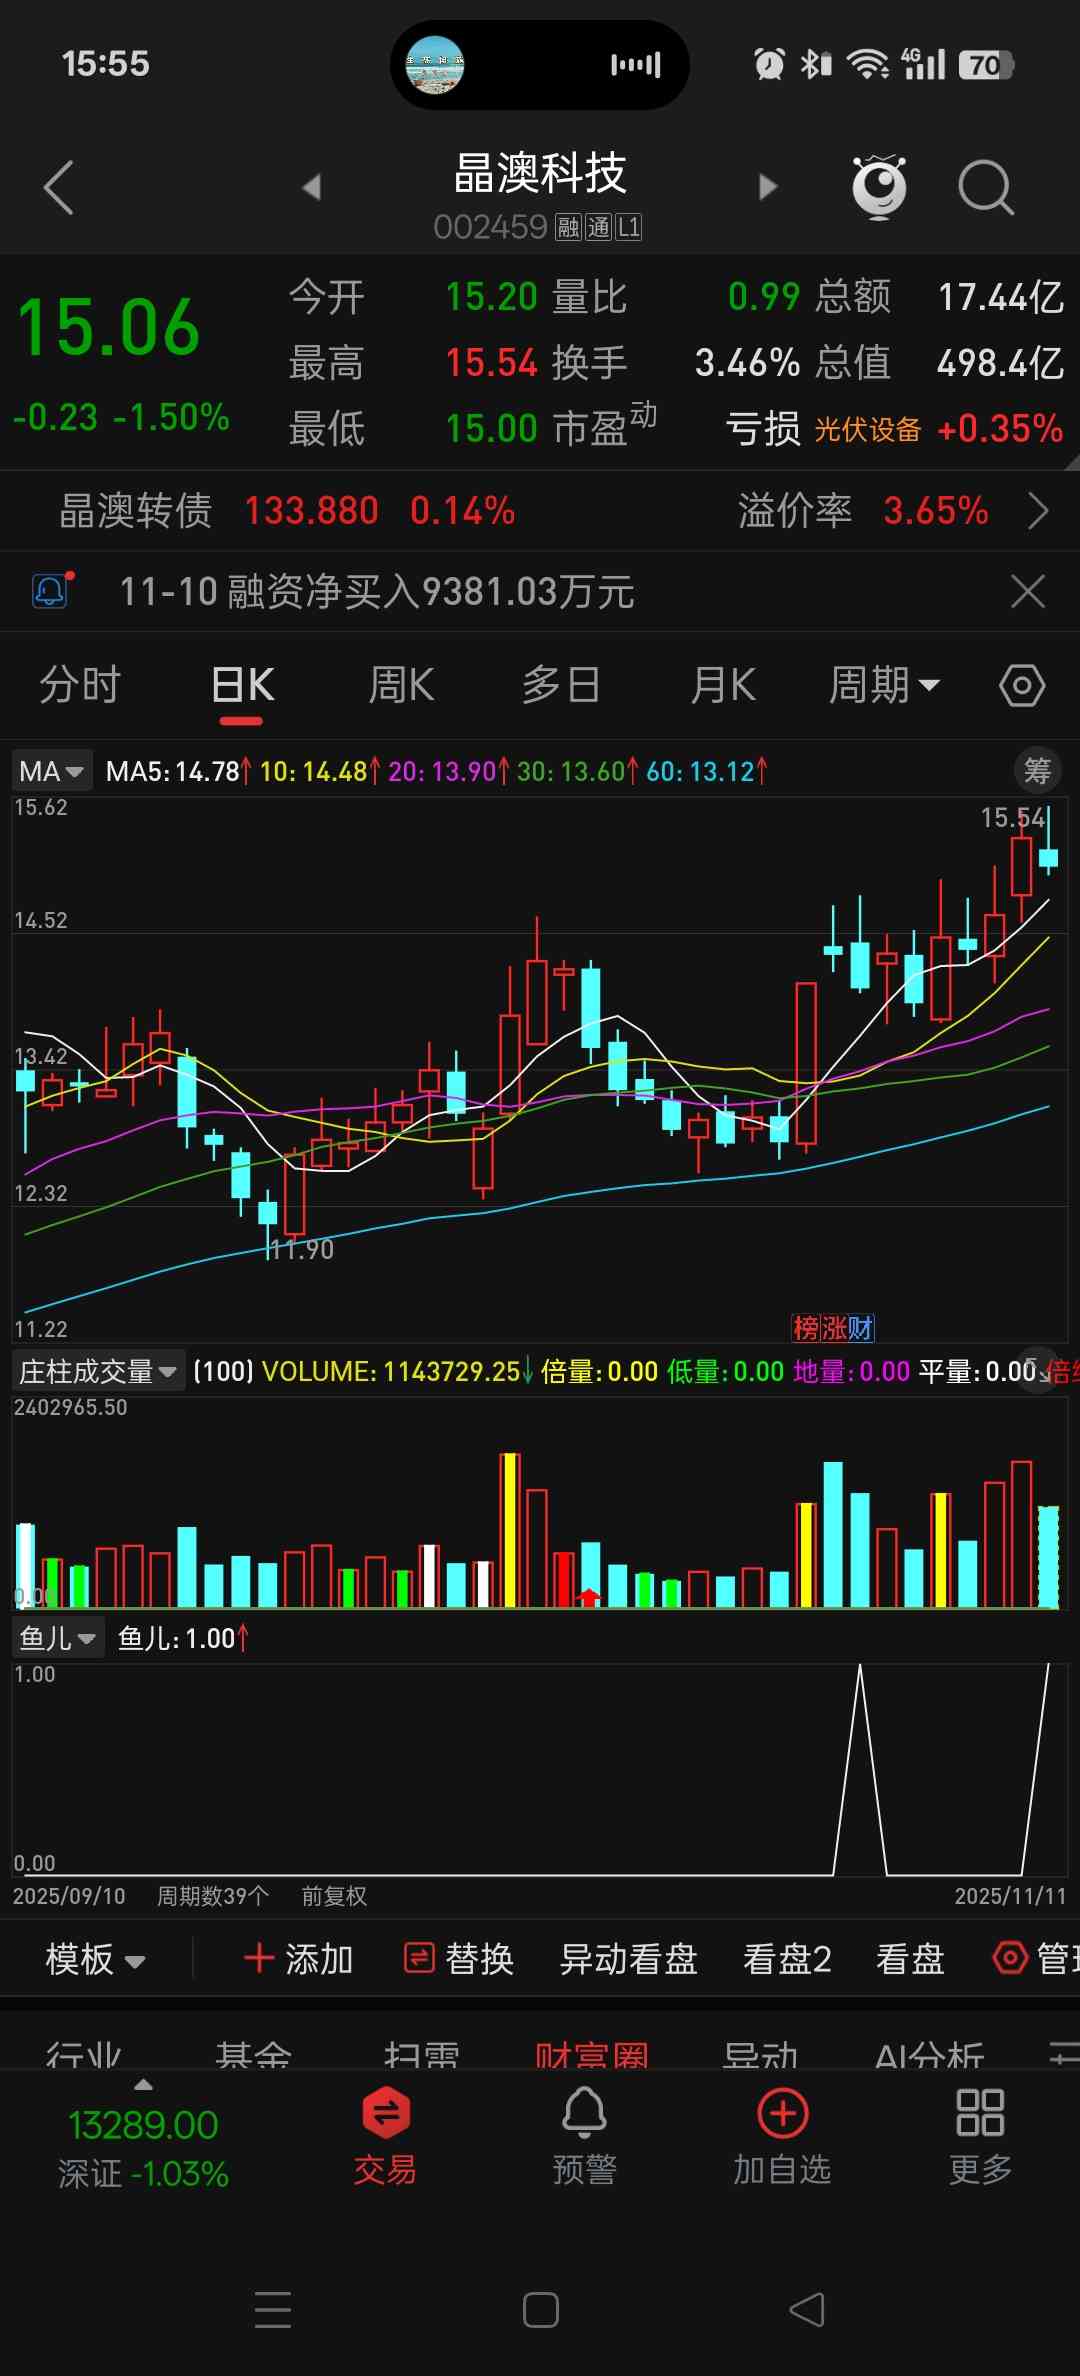Tap the chart settings hexagon icon
This screenshot has width=1080, height=2376.
pos(1021,686)
